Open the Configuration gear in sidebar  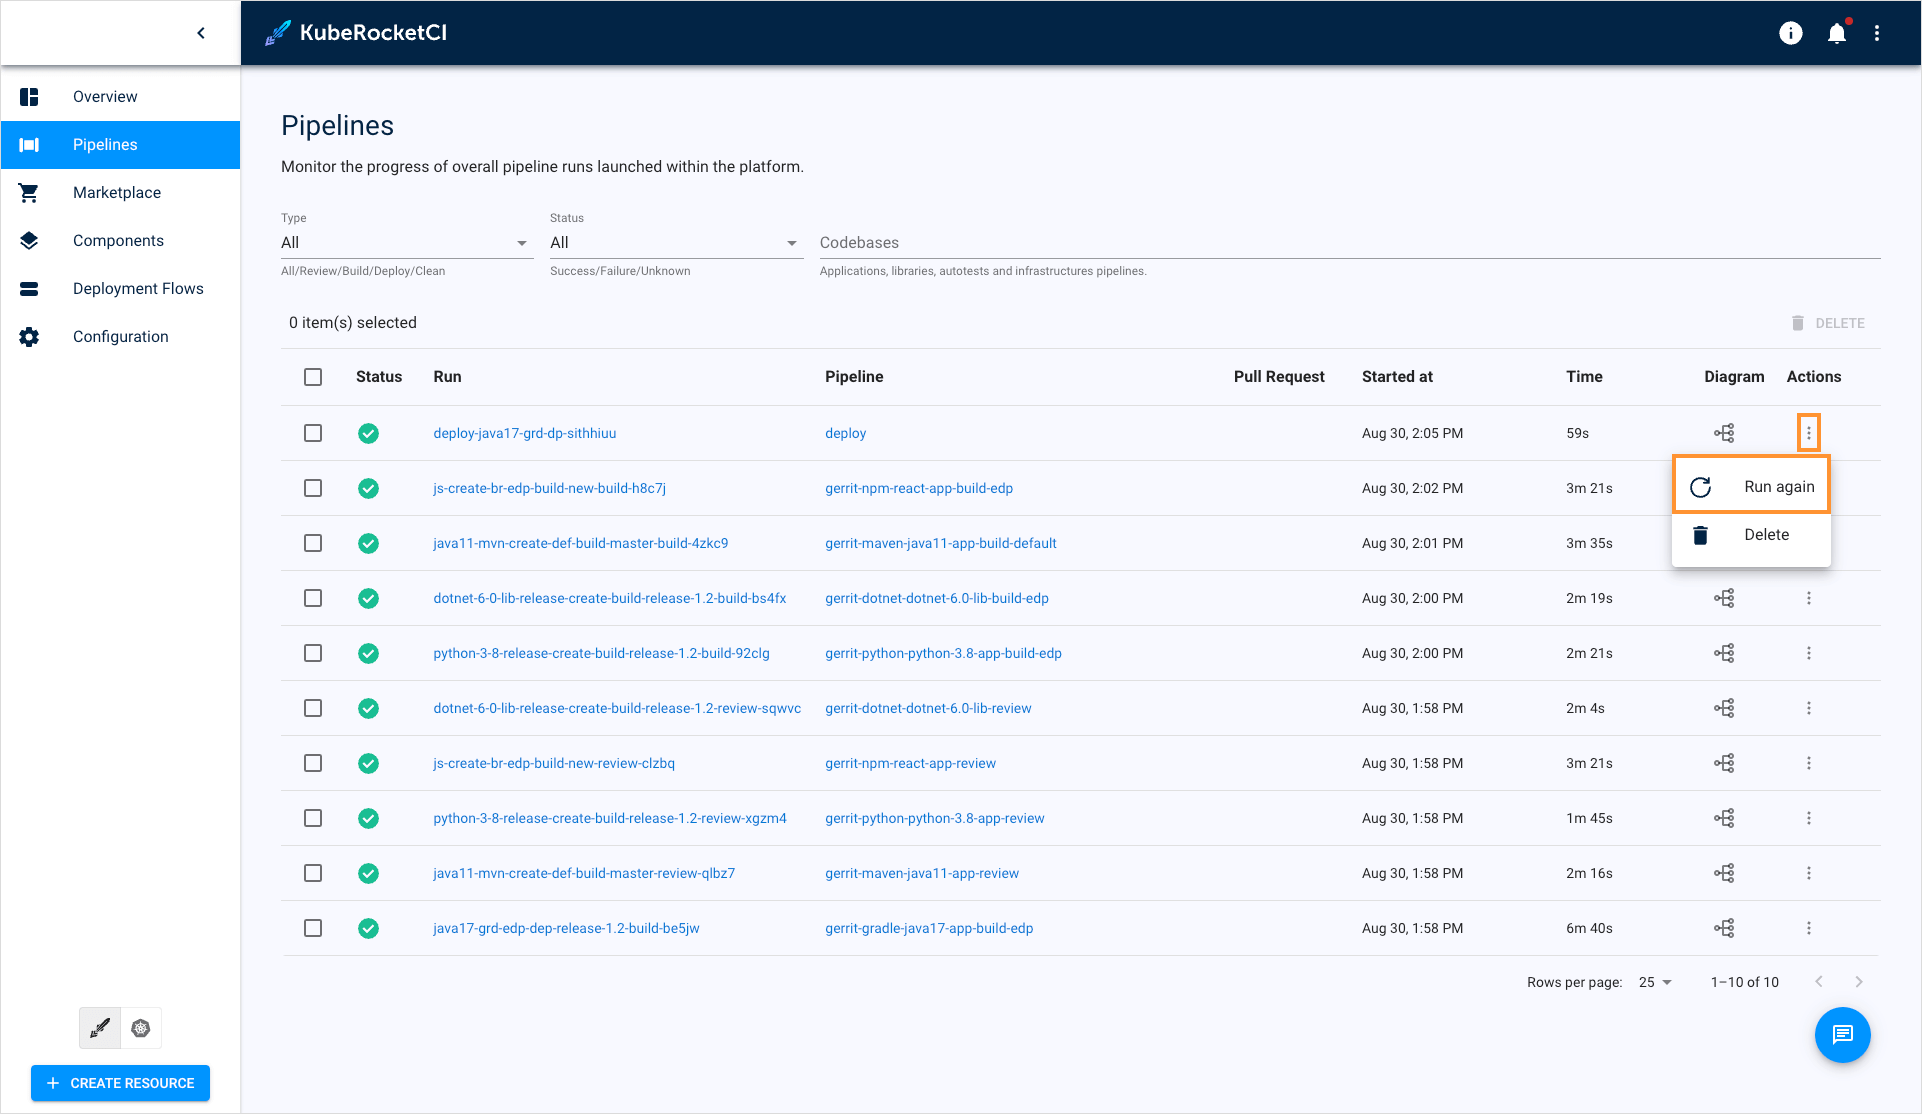[x=29, y=337]
